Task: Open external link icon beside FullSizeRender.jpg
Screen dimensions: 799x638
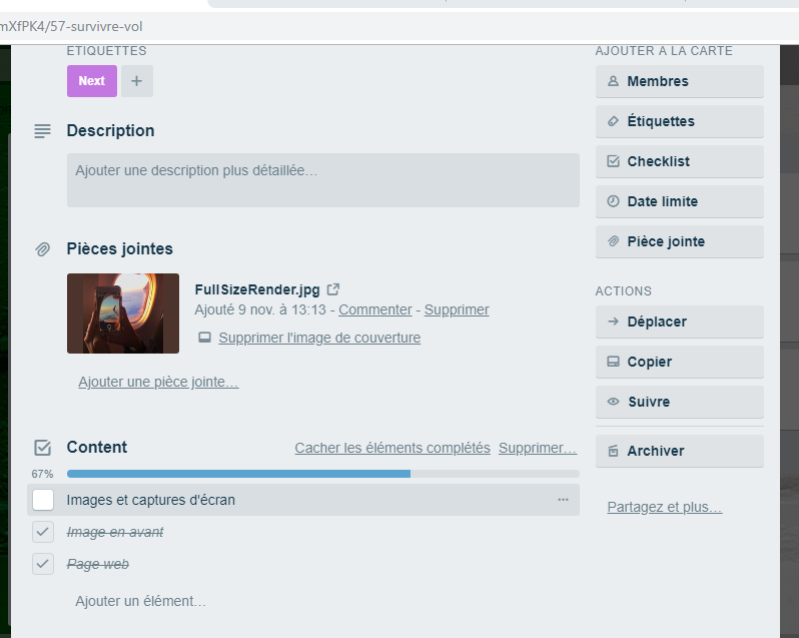Action: (x=333, y=289)
